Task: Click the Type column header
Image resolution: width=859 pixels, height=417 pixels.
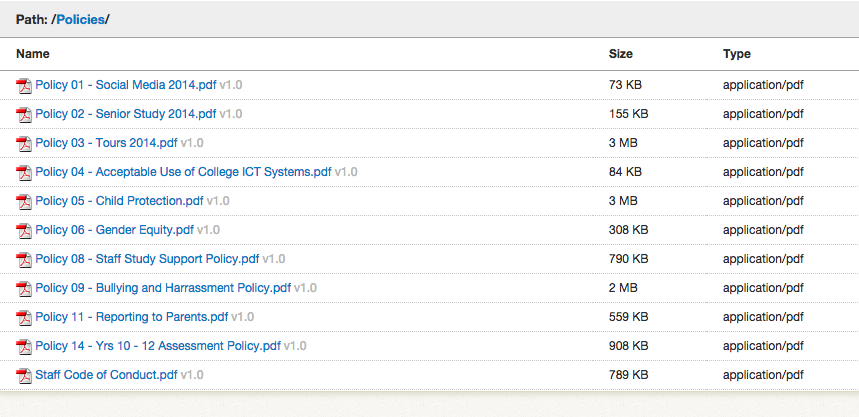Action: click(736, 54)
